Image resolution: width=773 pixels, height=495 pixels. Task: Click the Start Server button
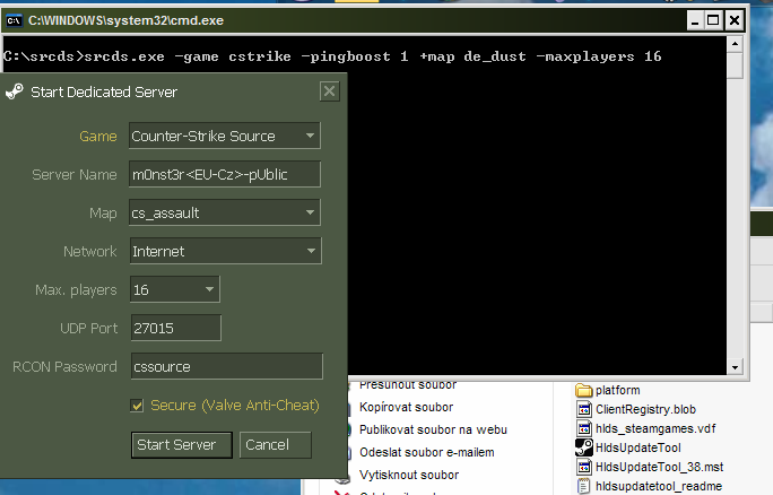(x=181, y=445)
